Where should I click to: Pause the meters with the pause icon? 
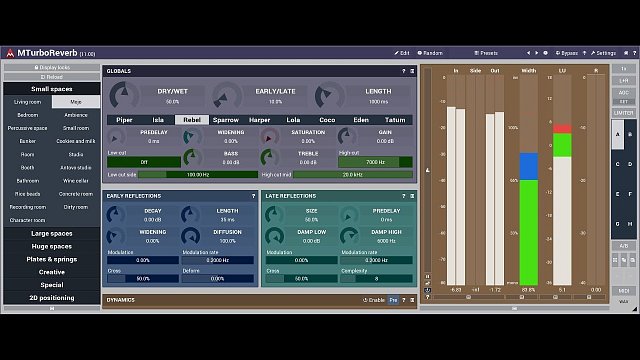coord(427,276)
